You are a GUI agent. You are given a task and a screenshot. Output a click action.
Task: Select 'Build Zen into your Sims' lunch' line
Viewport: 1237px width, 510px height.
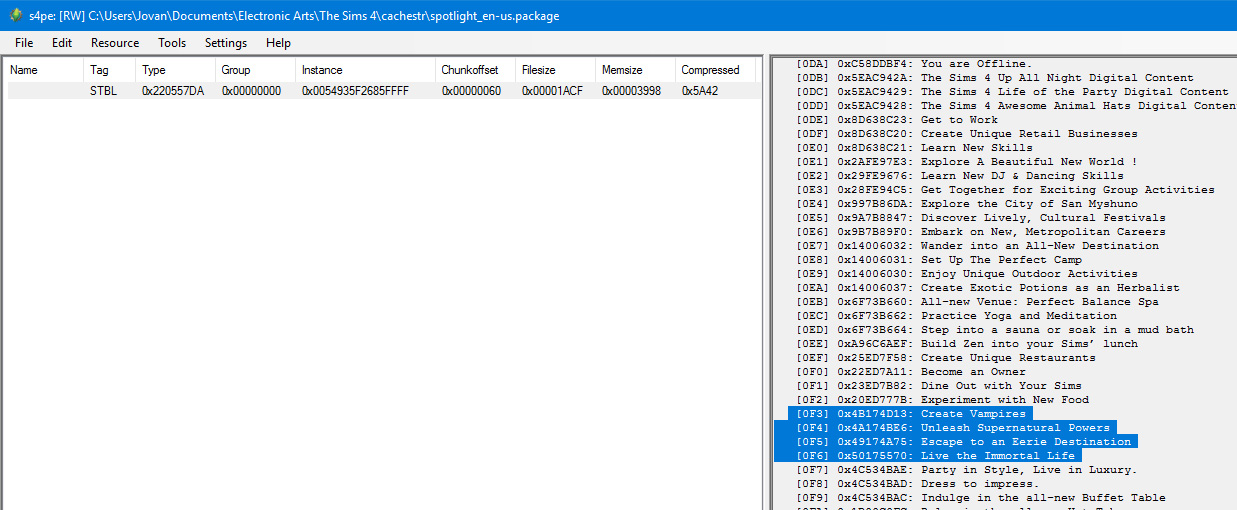(967, 344)
